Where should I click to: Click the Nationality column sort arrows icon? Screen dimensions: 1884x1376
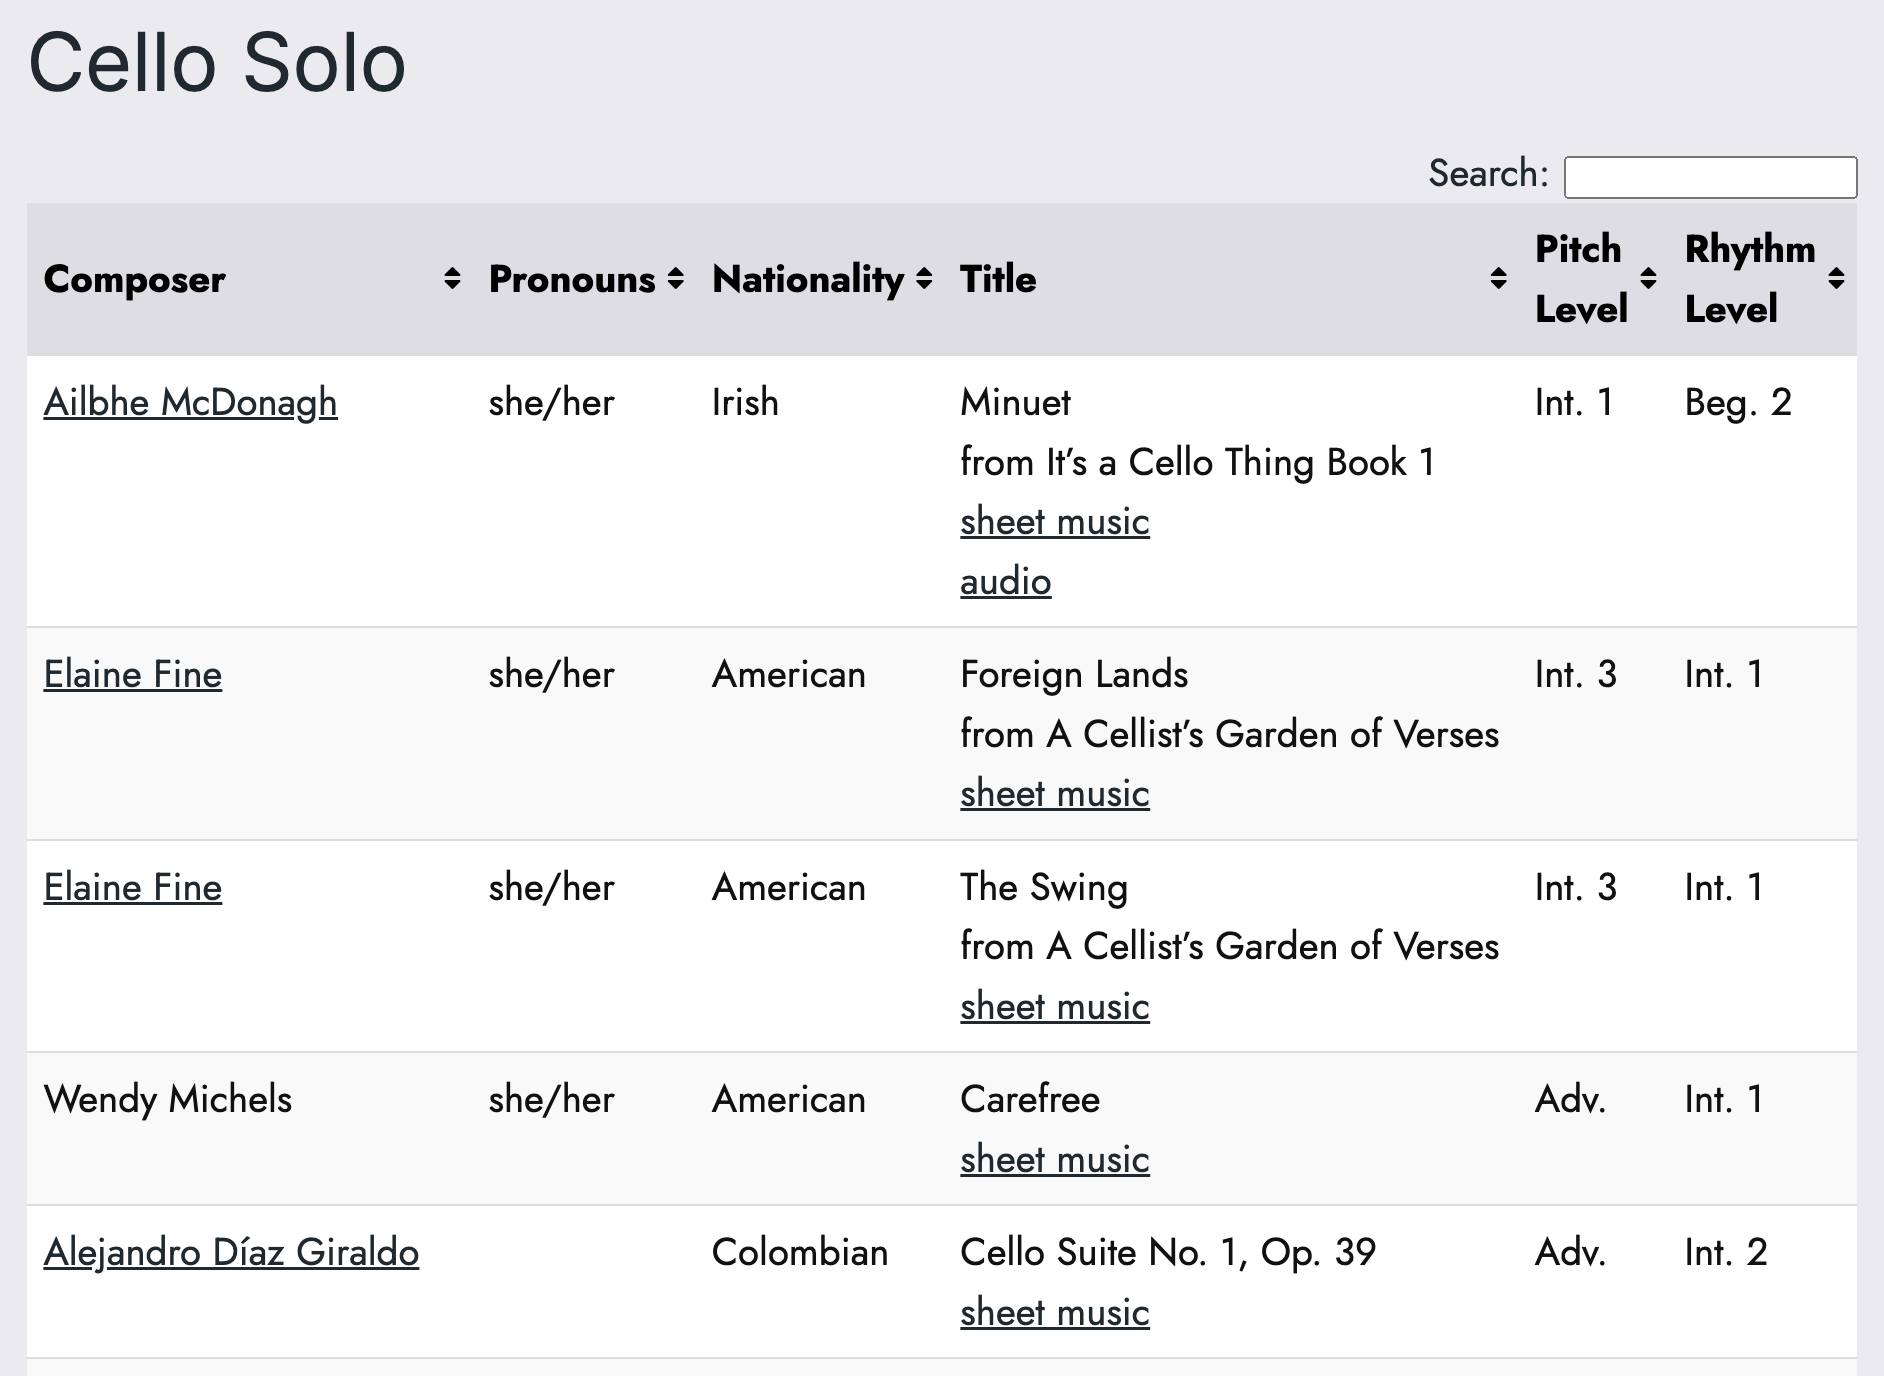(924, 279)
